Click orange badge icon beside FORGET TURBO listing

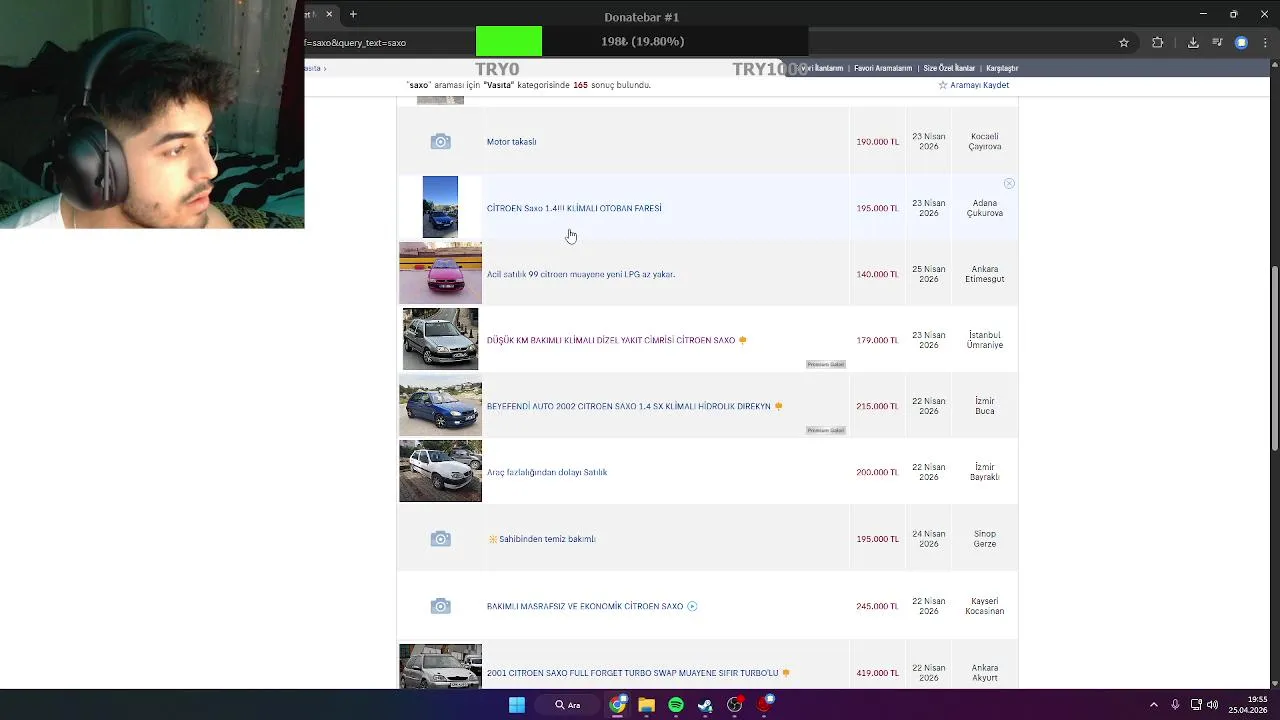(786, 673)
